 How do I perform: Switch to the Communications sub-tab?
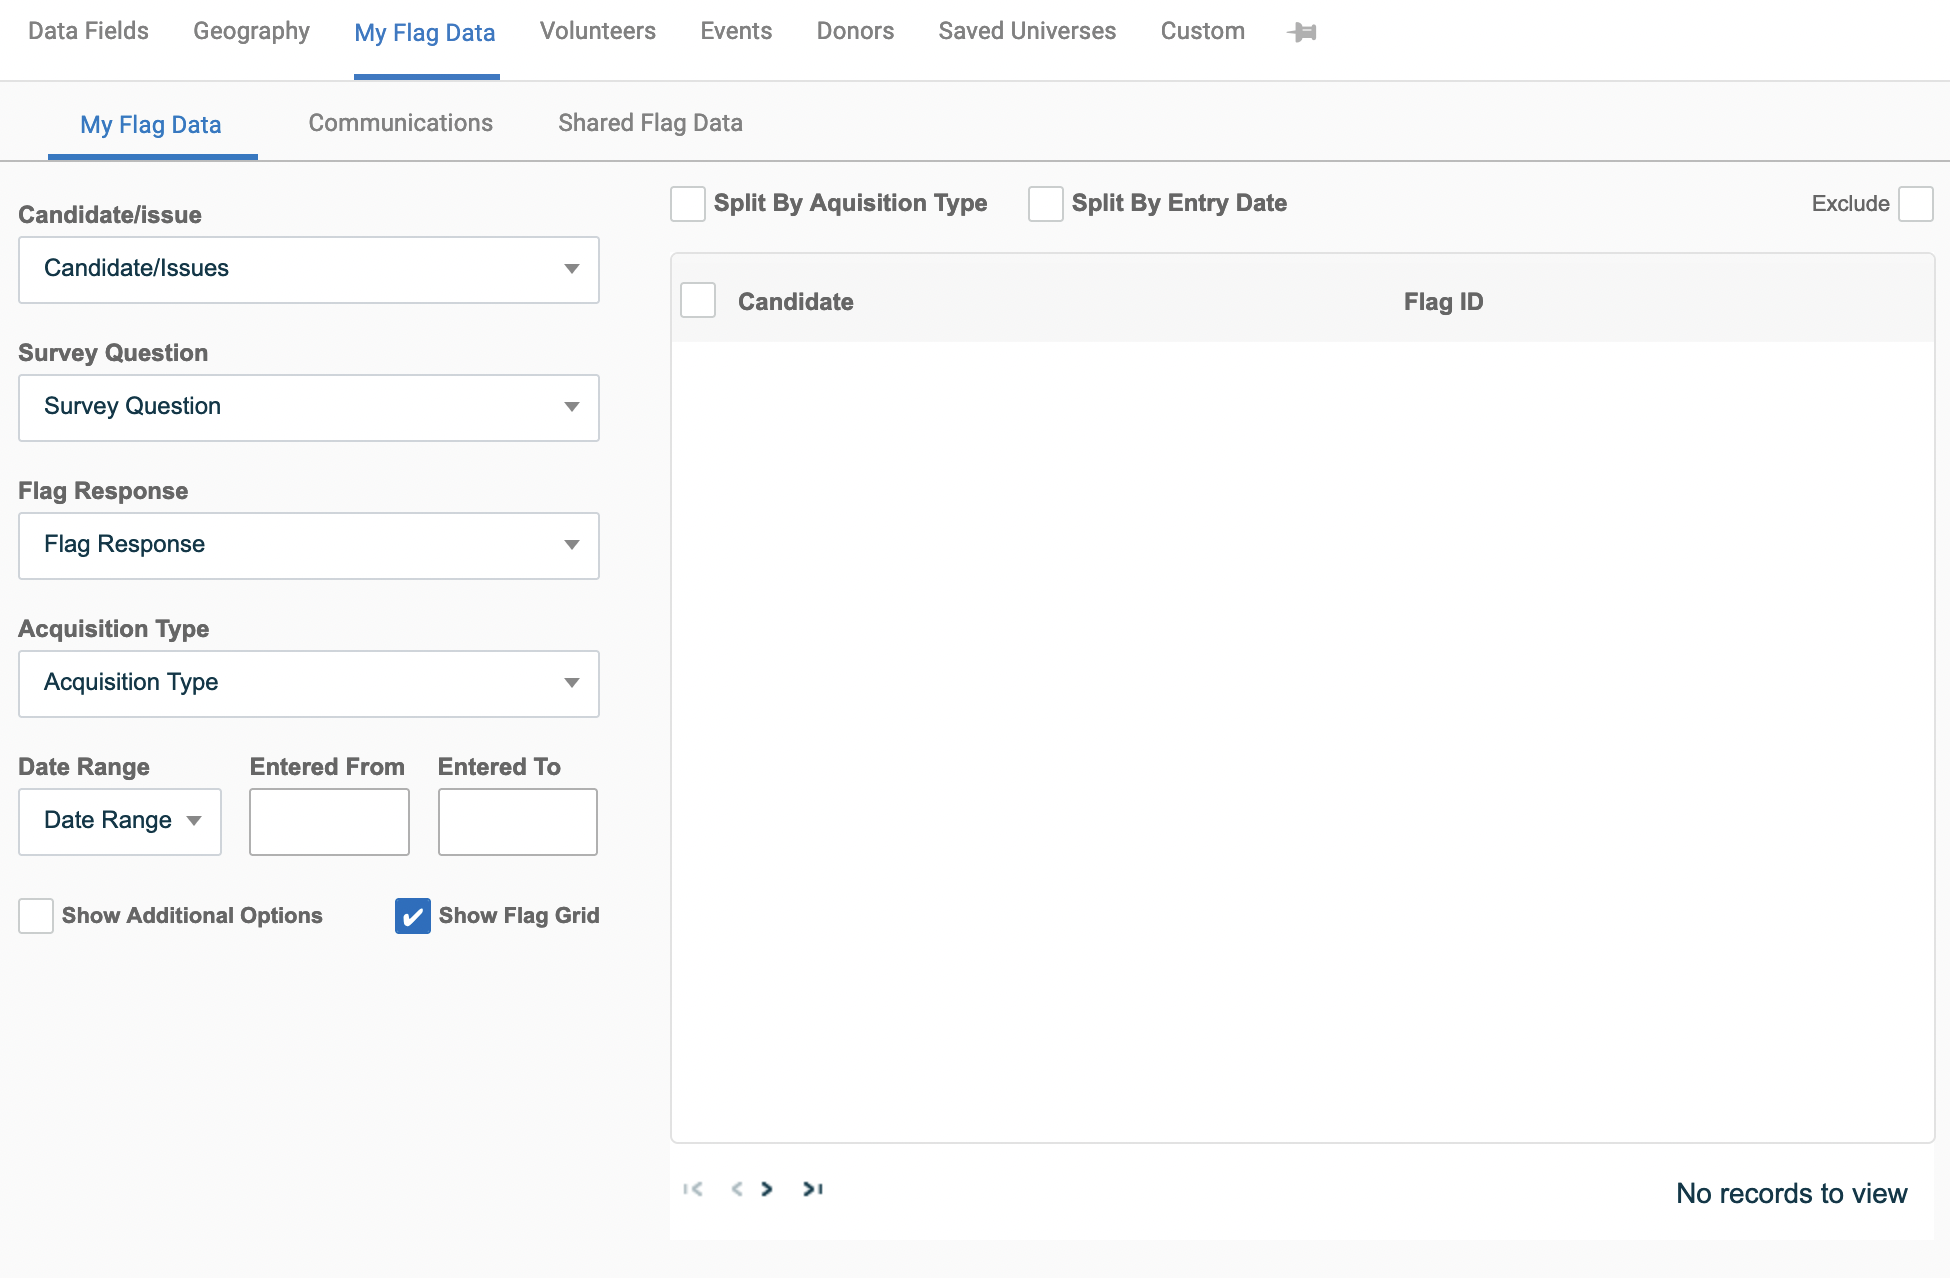pos(400,123)
